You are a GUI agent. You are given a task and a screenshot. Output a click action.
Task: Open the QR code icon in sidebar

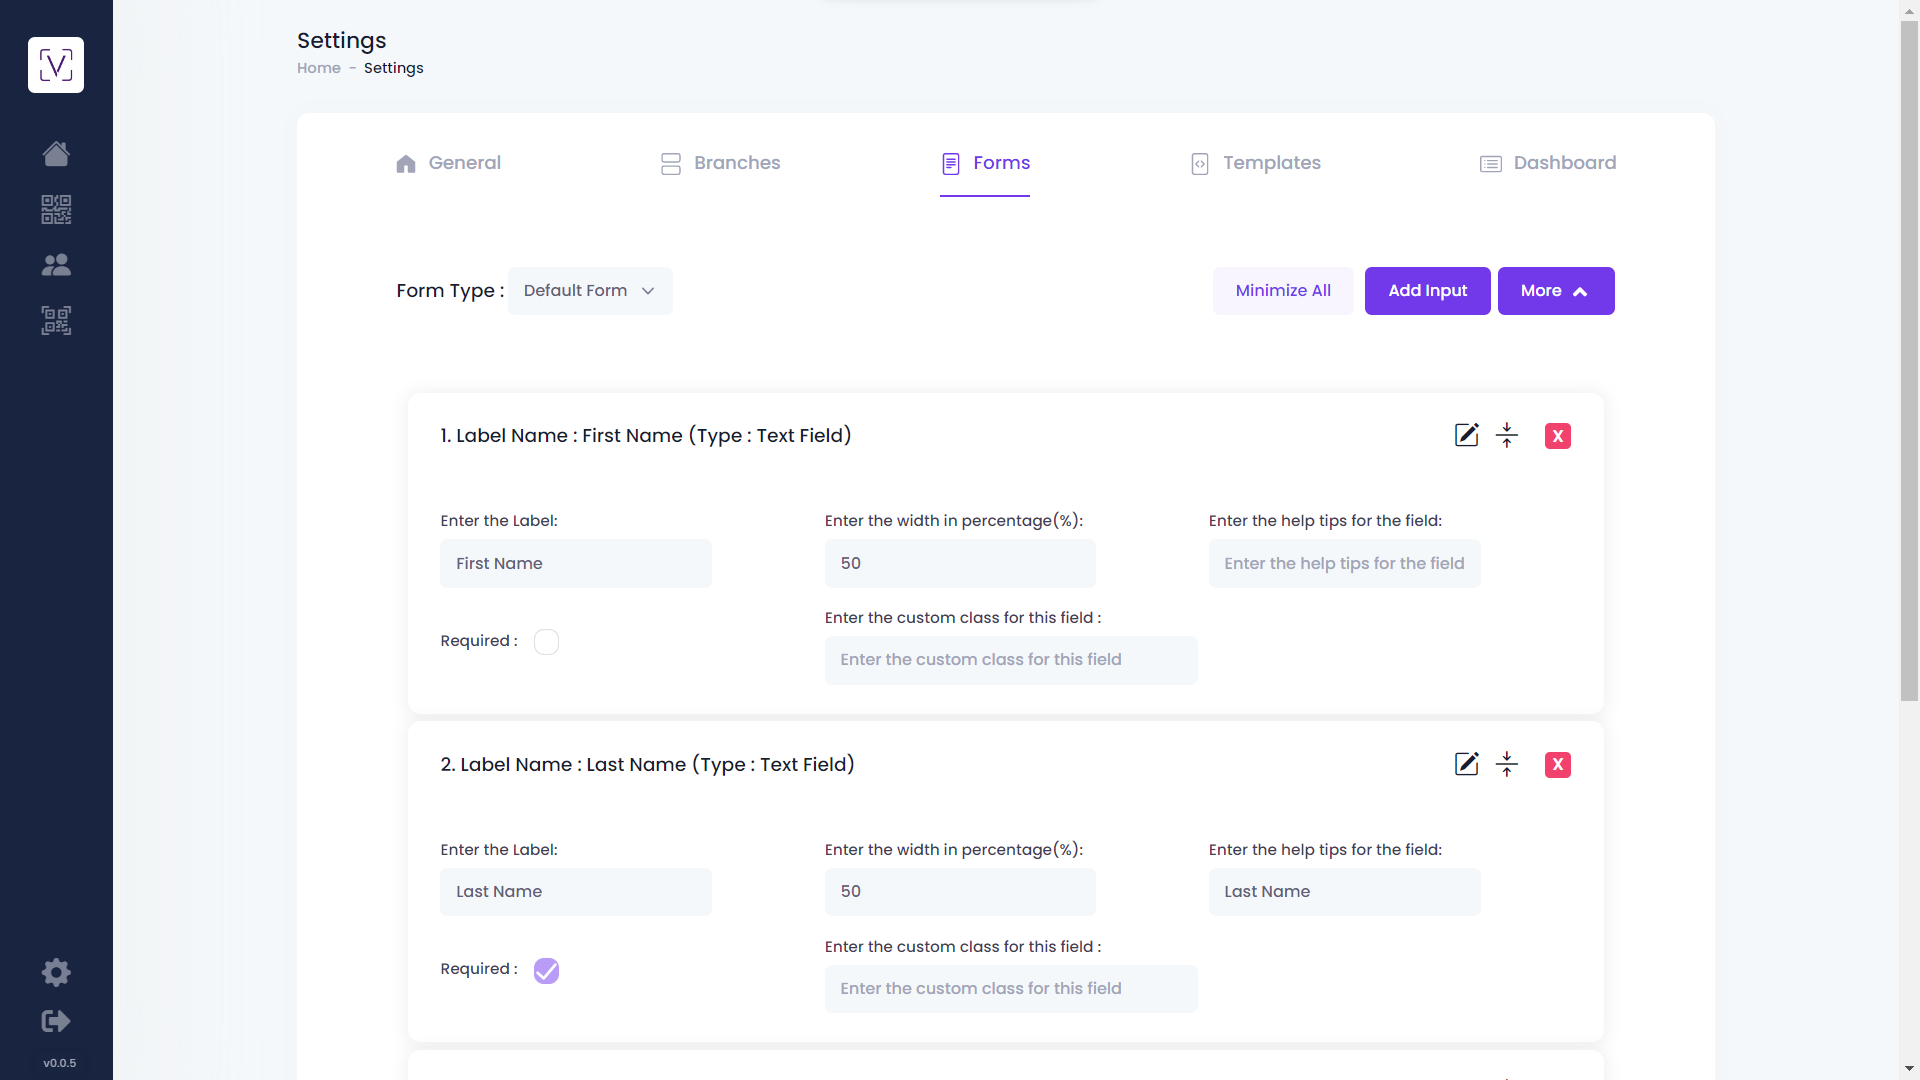coord(56,209)
